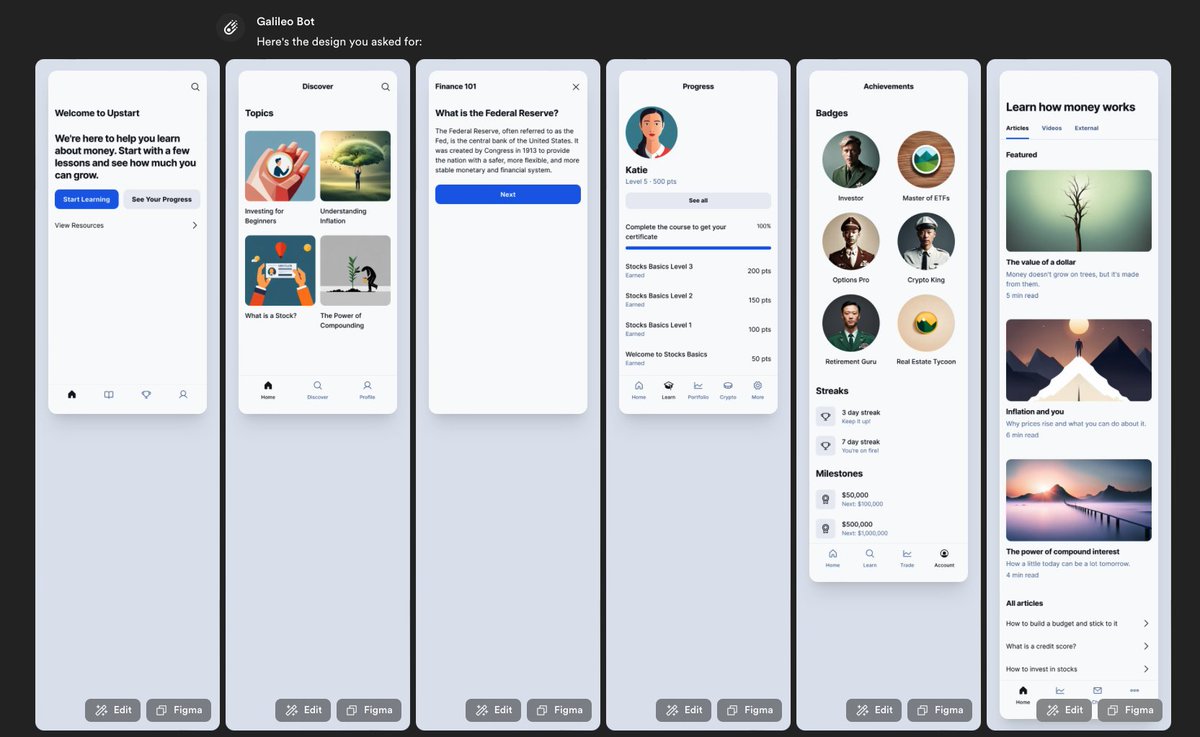
Task: Open Understanding Inflation topic image
Action: coord(355,166)
